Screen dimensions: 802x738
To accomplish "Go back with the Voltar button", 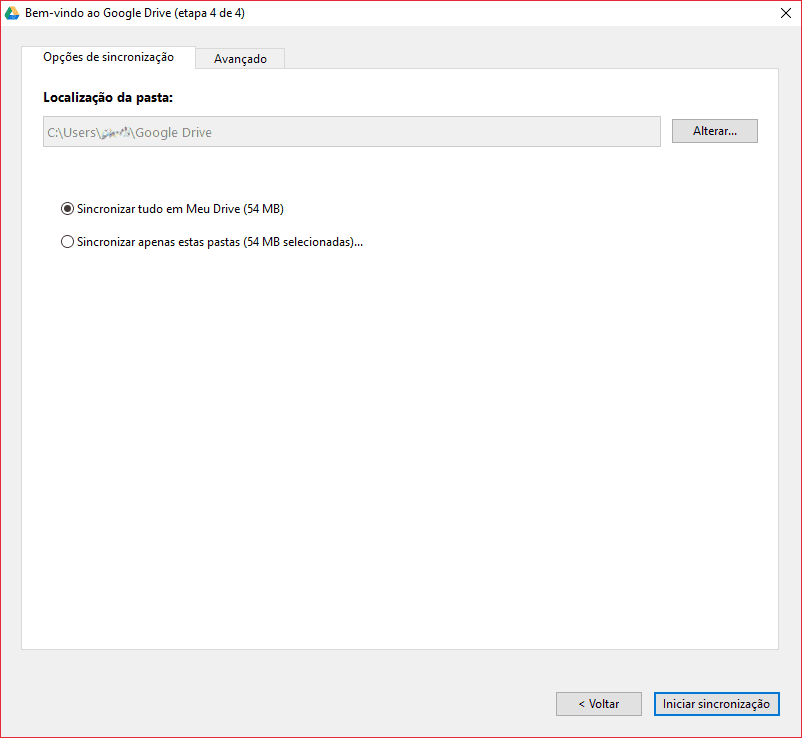I will (x=598, y=704).
